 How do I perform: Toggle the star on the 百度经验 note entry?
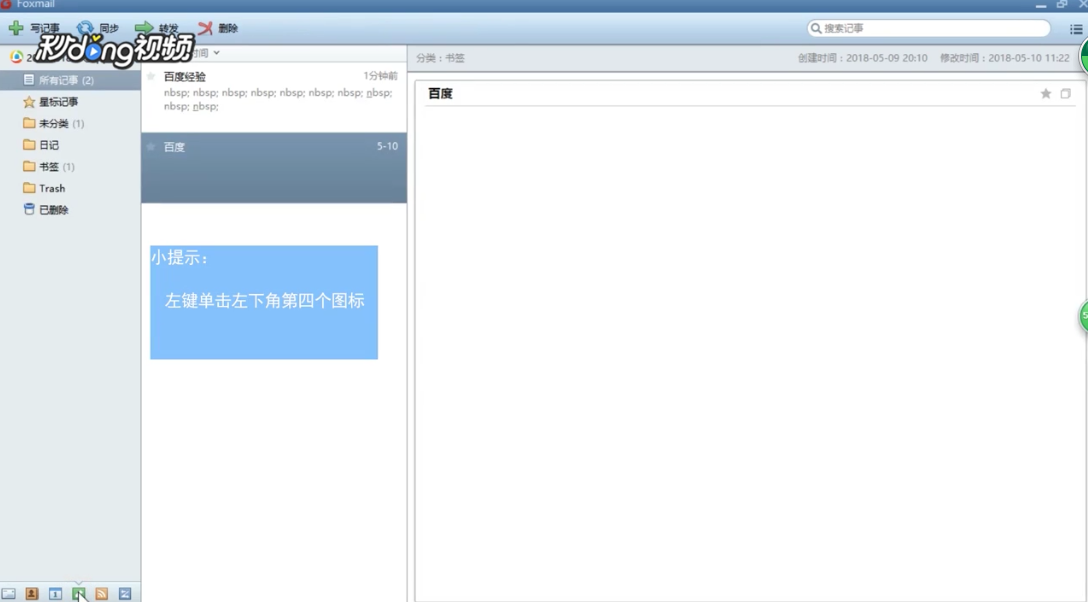pyautogui.click(x=151, y=75)
